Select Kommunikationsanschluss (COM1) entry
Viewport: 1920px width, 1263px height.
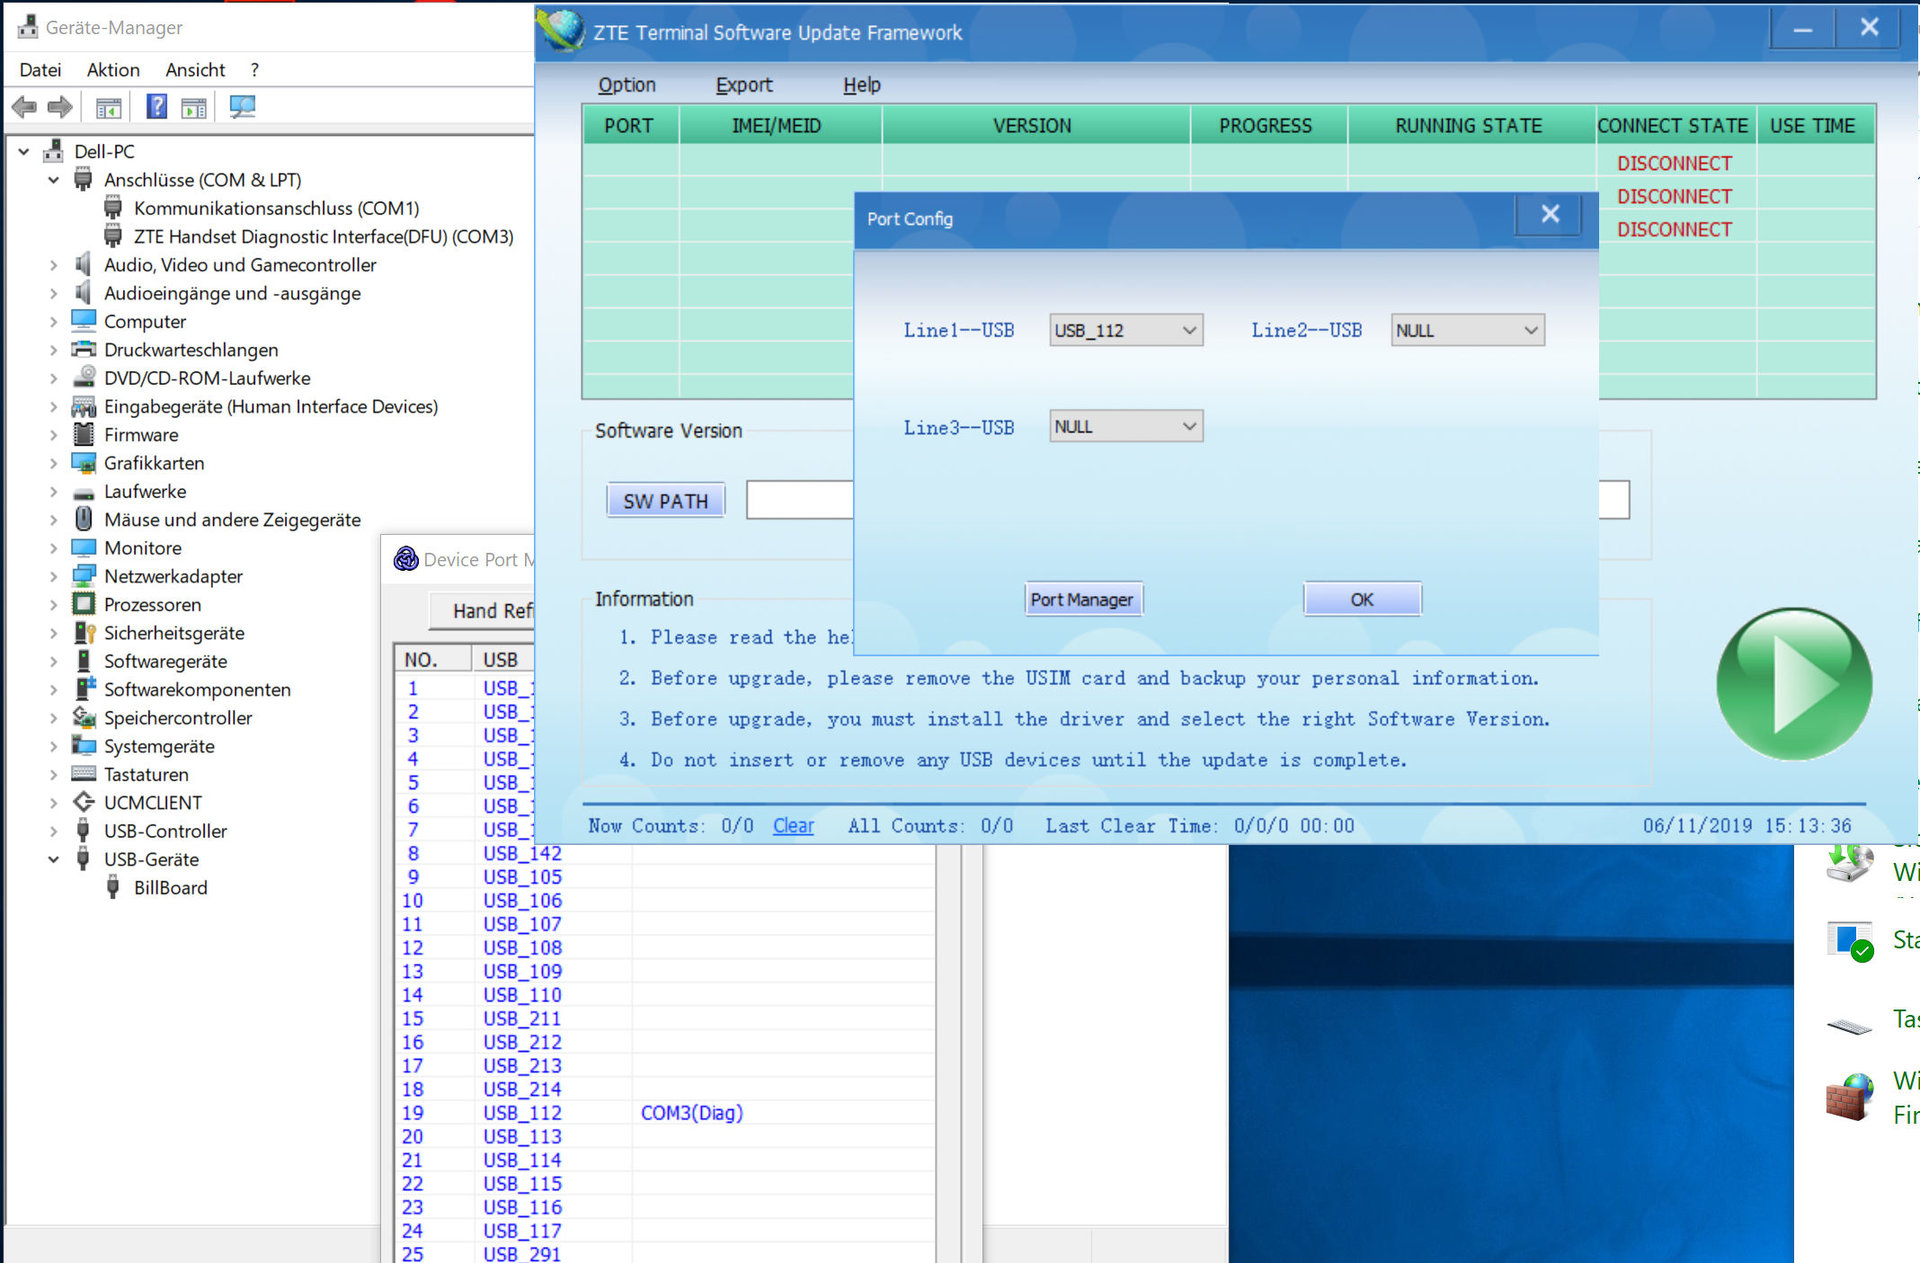pyautogui.click(x=277, y=208)
